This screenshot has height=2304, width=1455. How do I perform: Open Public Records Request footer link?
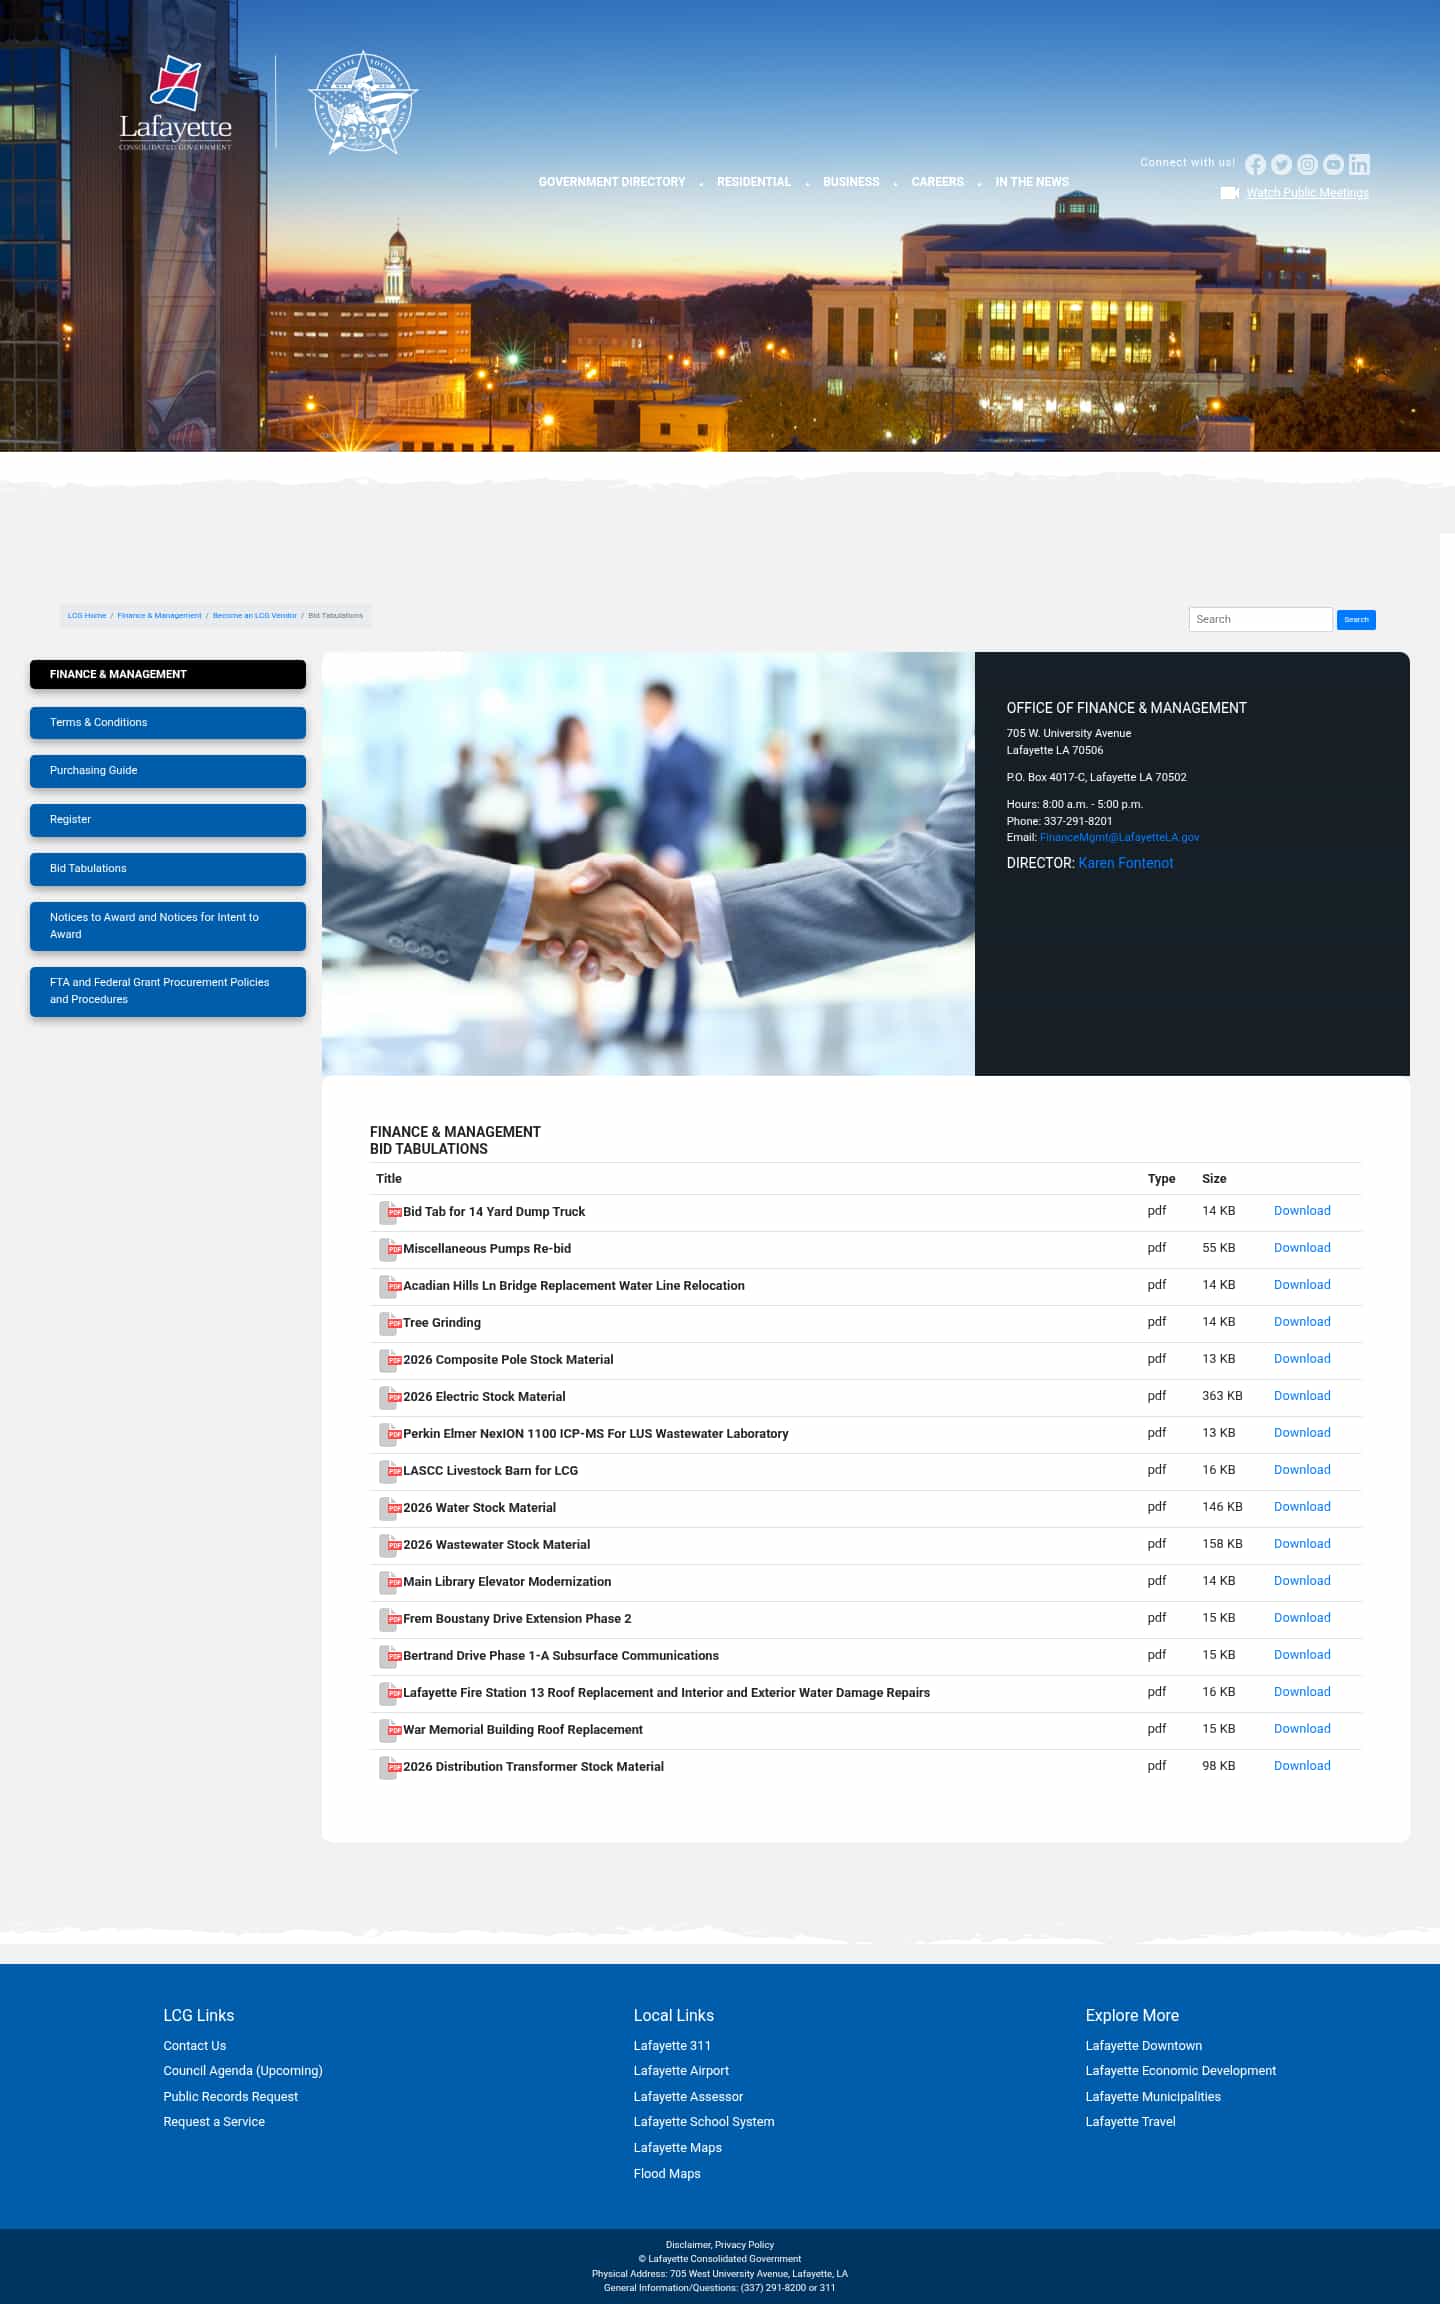[x=231, y=2097]
